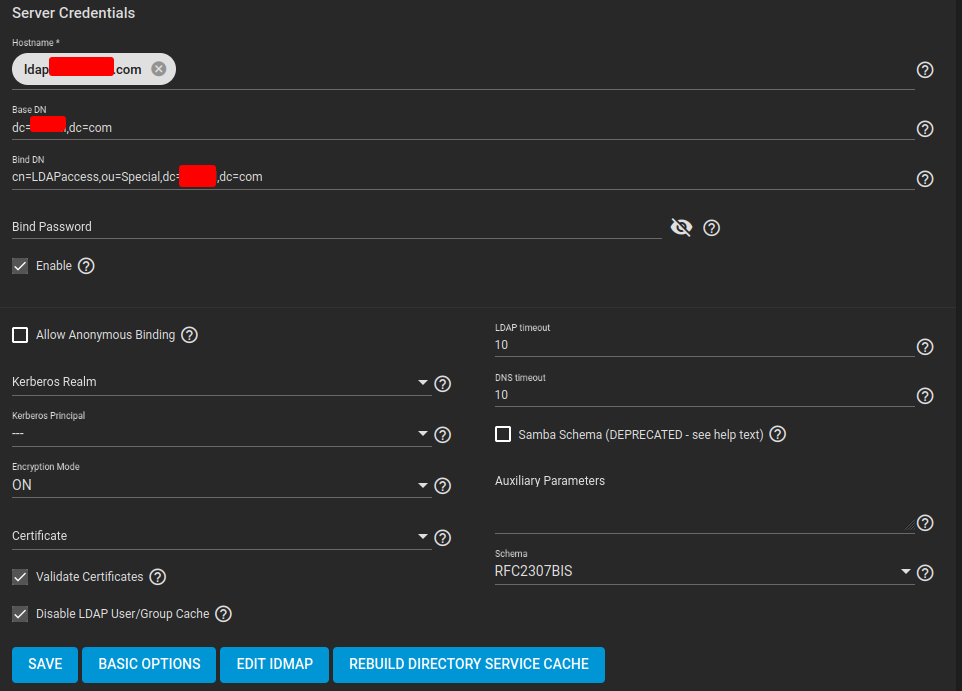Screen dimensions: 962x691
Task: Open the Schema RFC2307BIS dropdown
Action: (x=704, y=571)
